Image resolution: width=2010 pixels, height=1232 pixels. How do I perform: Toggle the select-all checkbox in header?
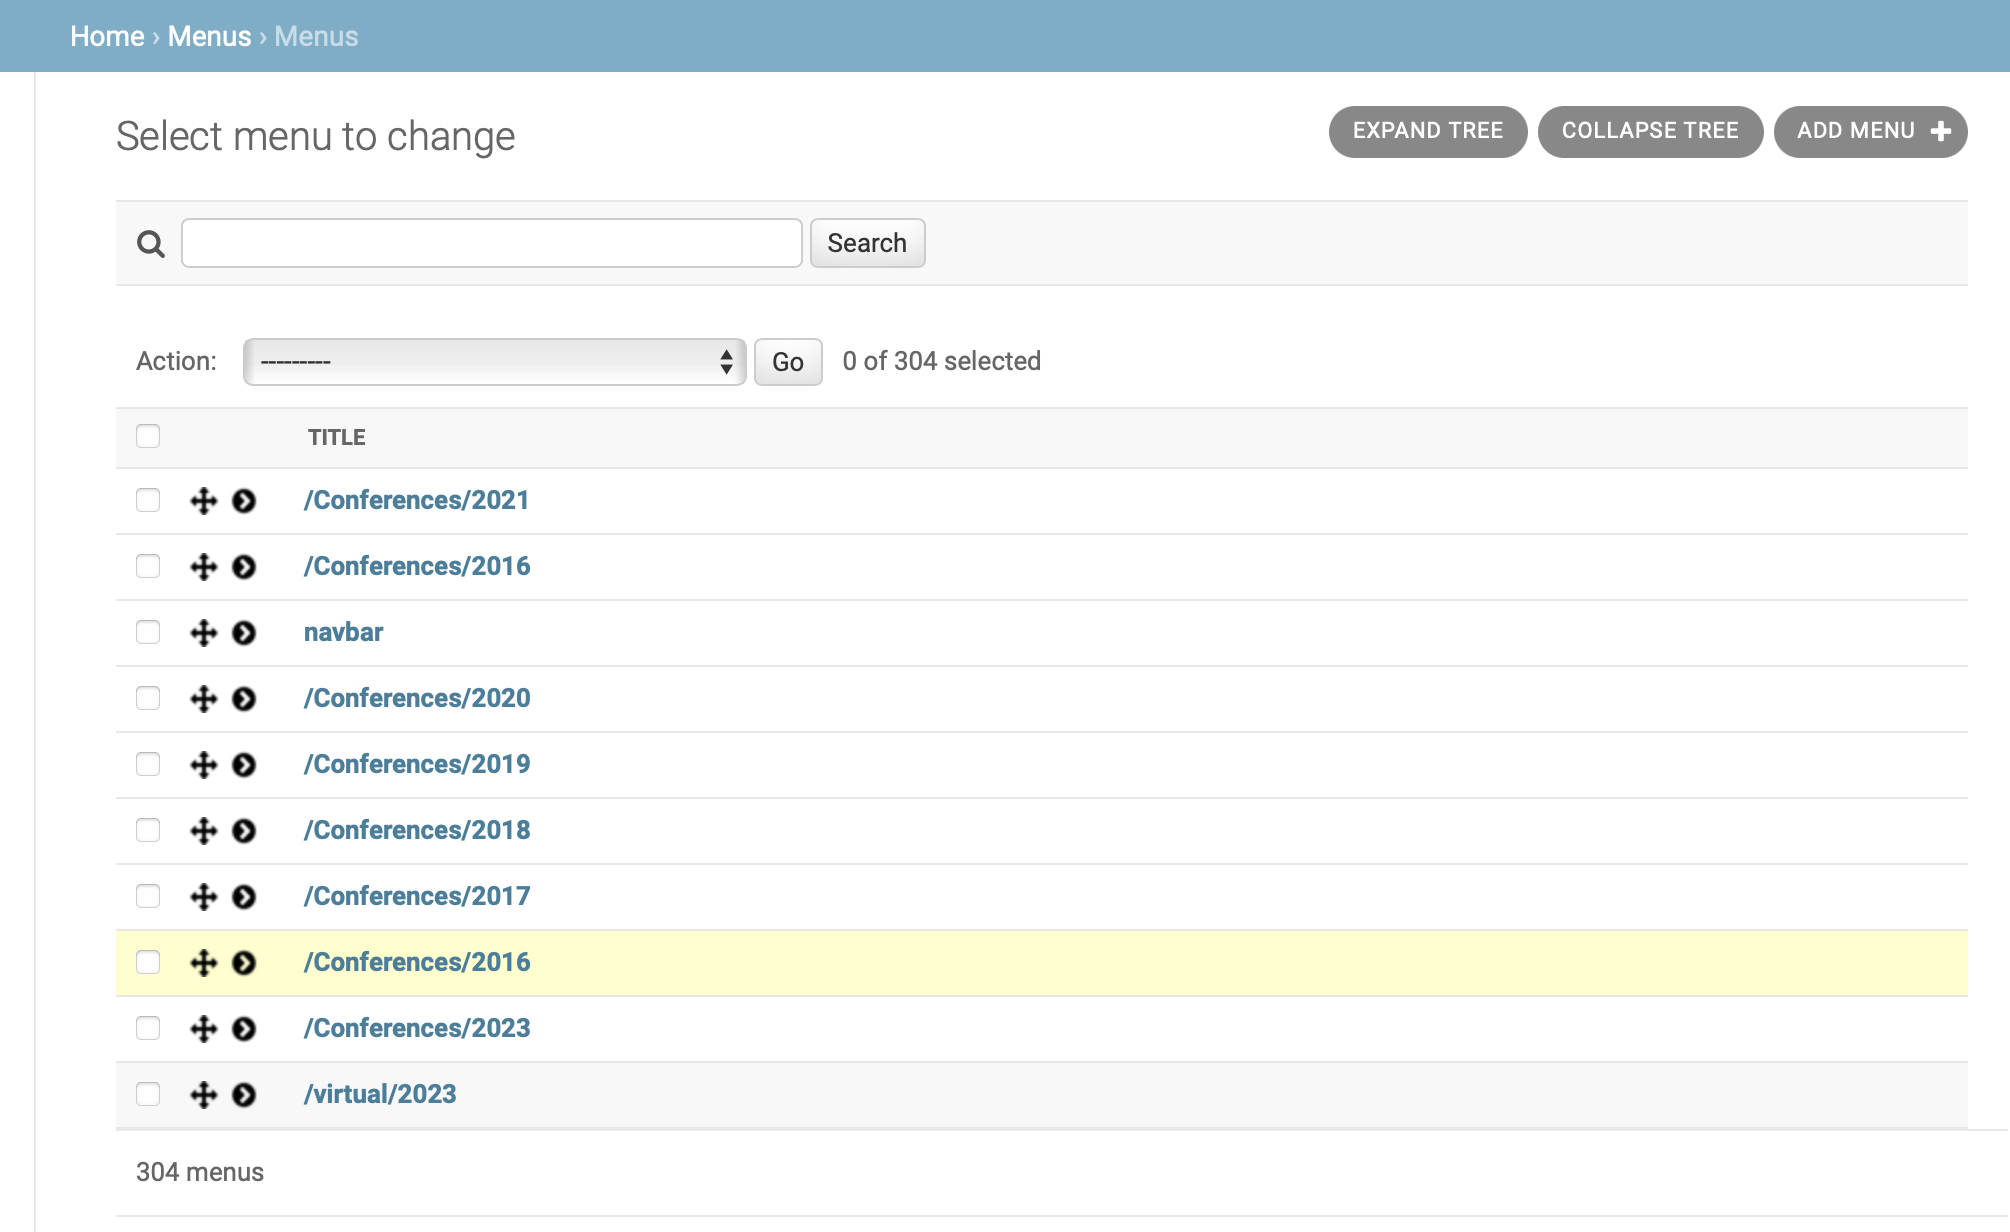pyautogui.click(x=148, y=436)
